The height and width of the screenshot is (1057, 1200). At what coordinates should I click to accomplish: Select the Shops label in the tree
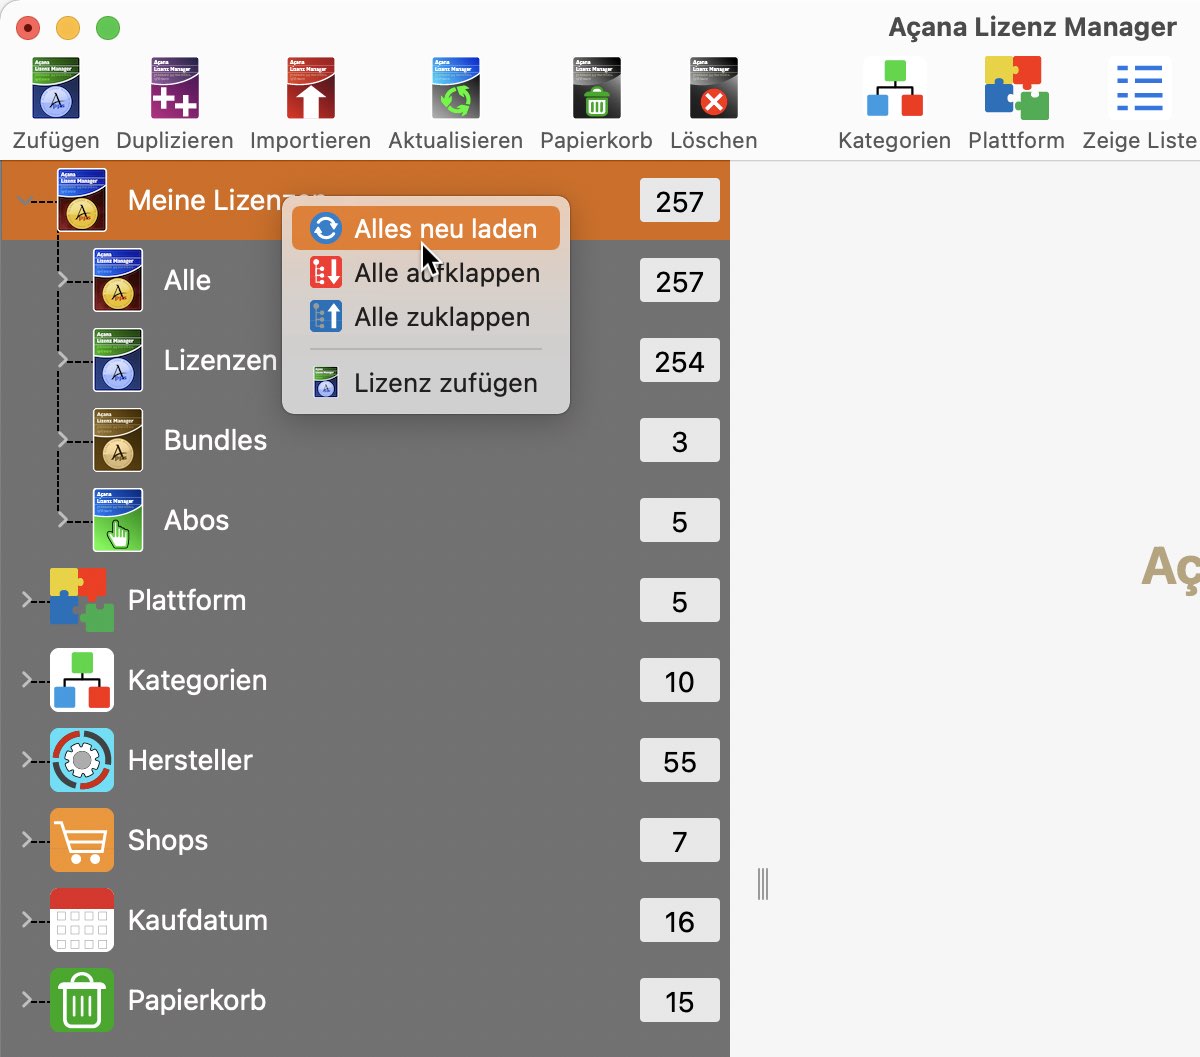(168, 840)
